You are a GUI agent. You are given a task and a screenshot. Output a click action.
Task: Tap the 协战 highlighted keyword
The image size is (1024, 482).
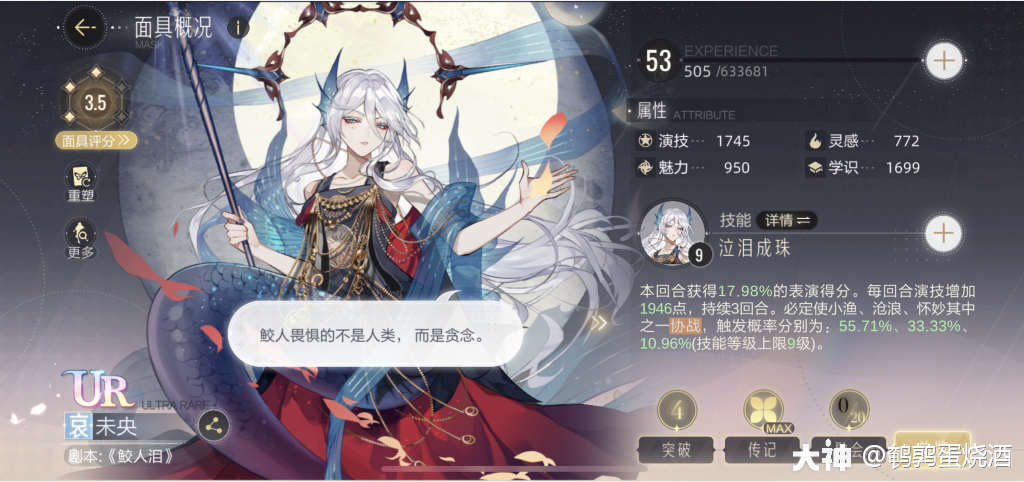pos(684,325)
